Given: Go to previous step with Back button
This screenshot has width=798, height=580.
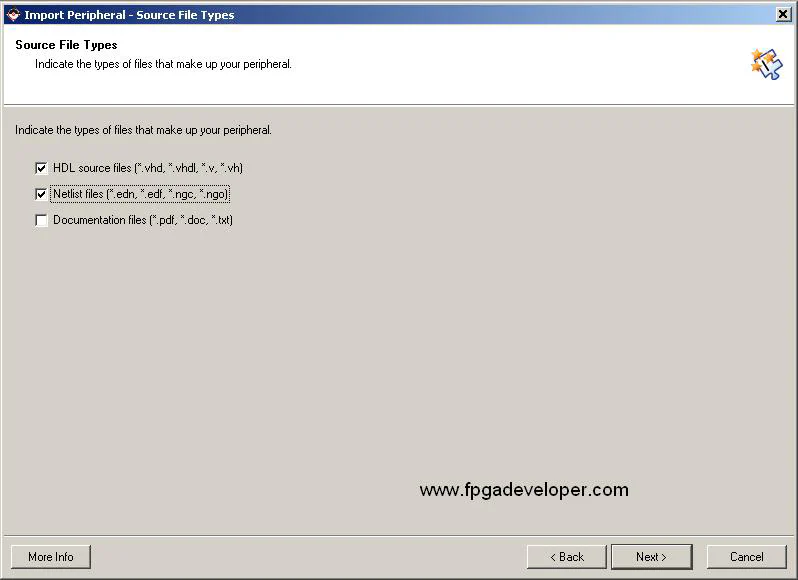Looking at the screenshot, I should point(567,557).
